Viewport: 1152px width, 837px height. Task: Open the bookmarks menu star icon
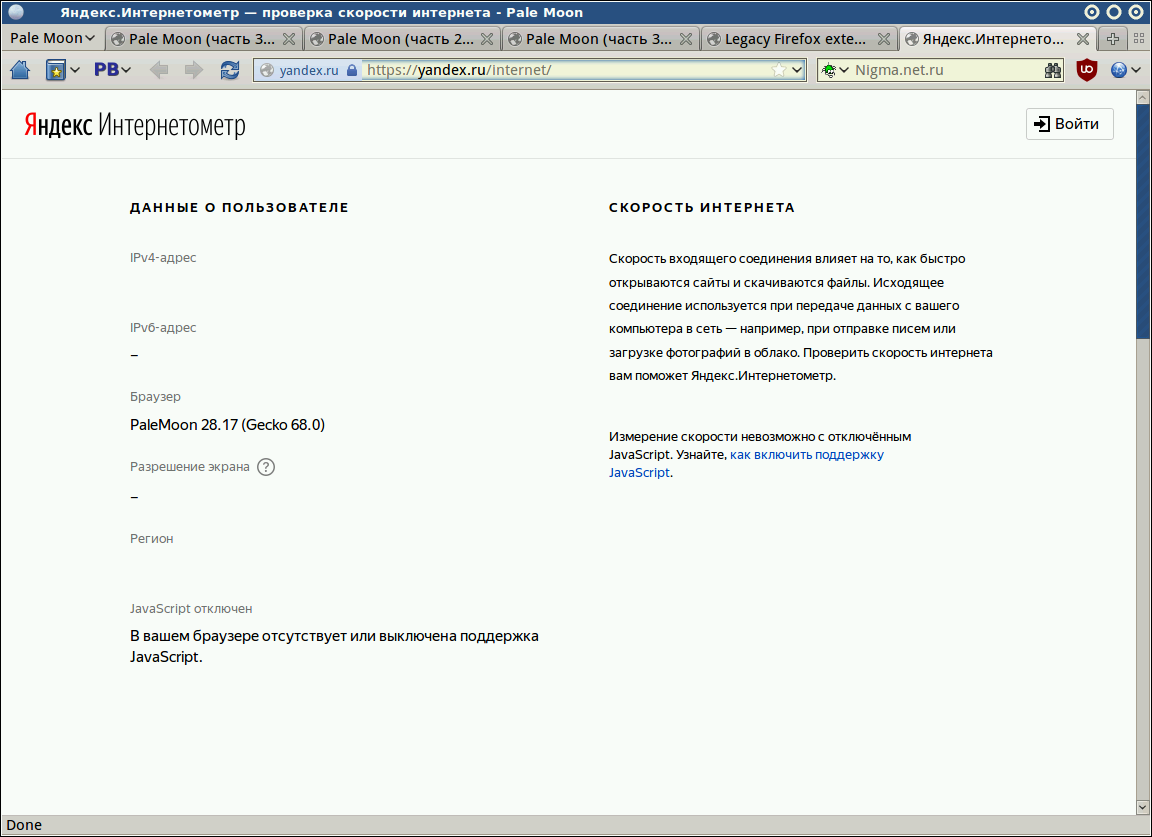tap(56, 70)
